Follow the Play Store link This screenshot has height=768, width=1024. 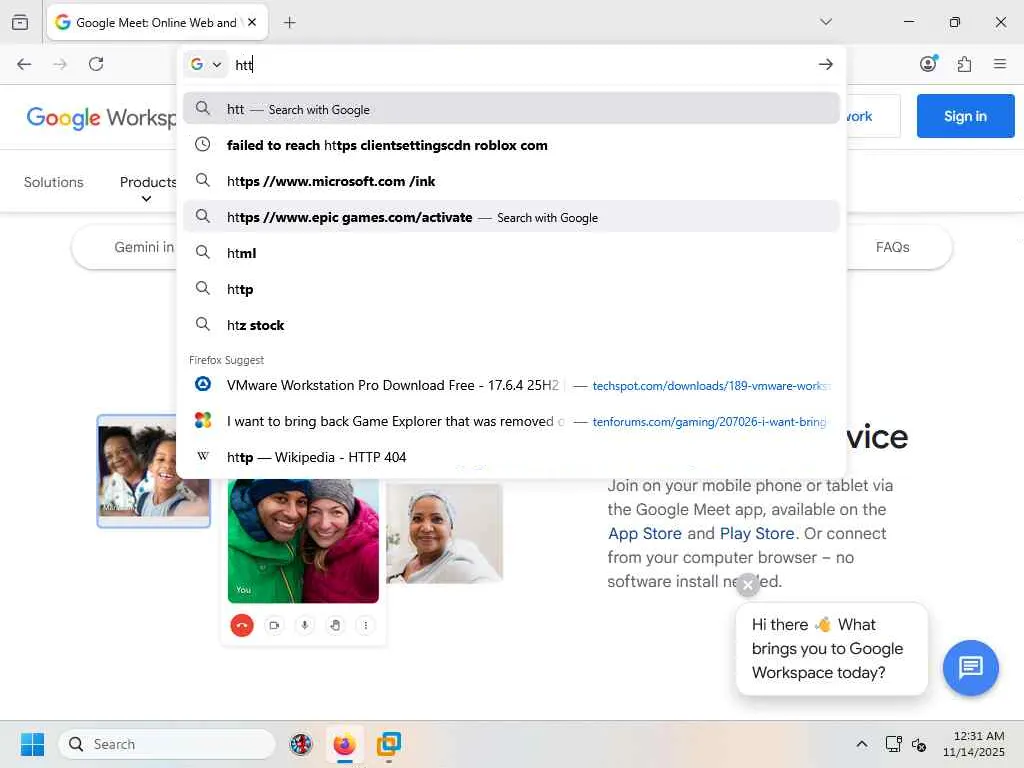pyautogui.click(x=757, y=534)
